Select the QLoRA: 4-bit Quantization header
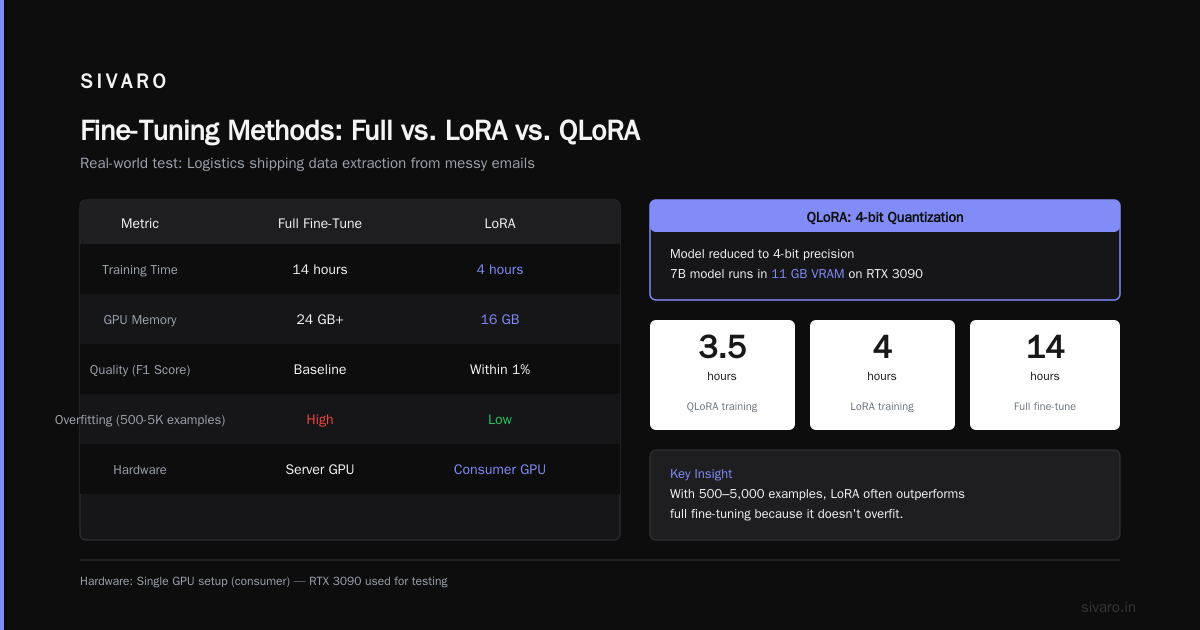Viewport: 1200px width, 630px height. (885, 217)
